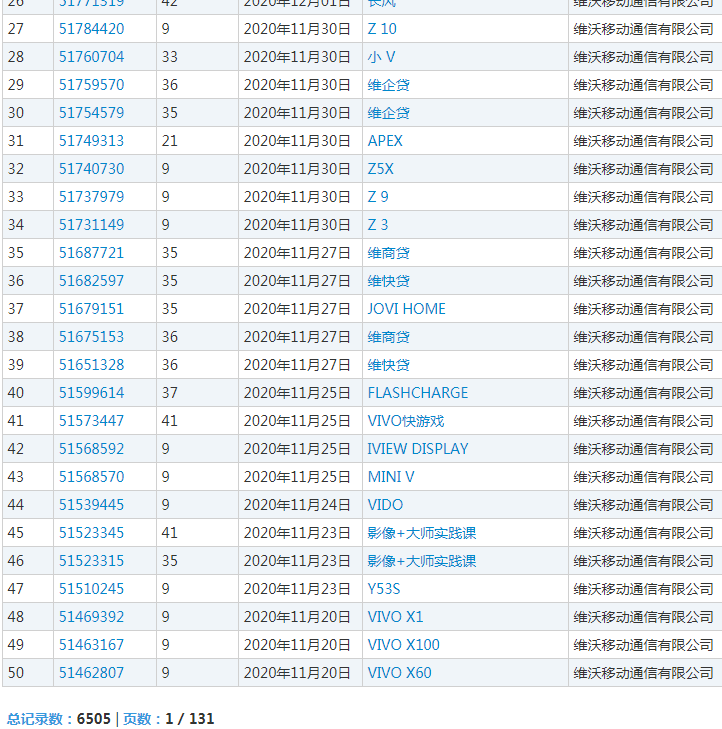
Task: Click the Z 9 trademark name
Action: point(378,197)
